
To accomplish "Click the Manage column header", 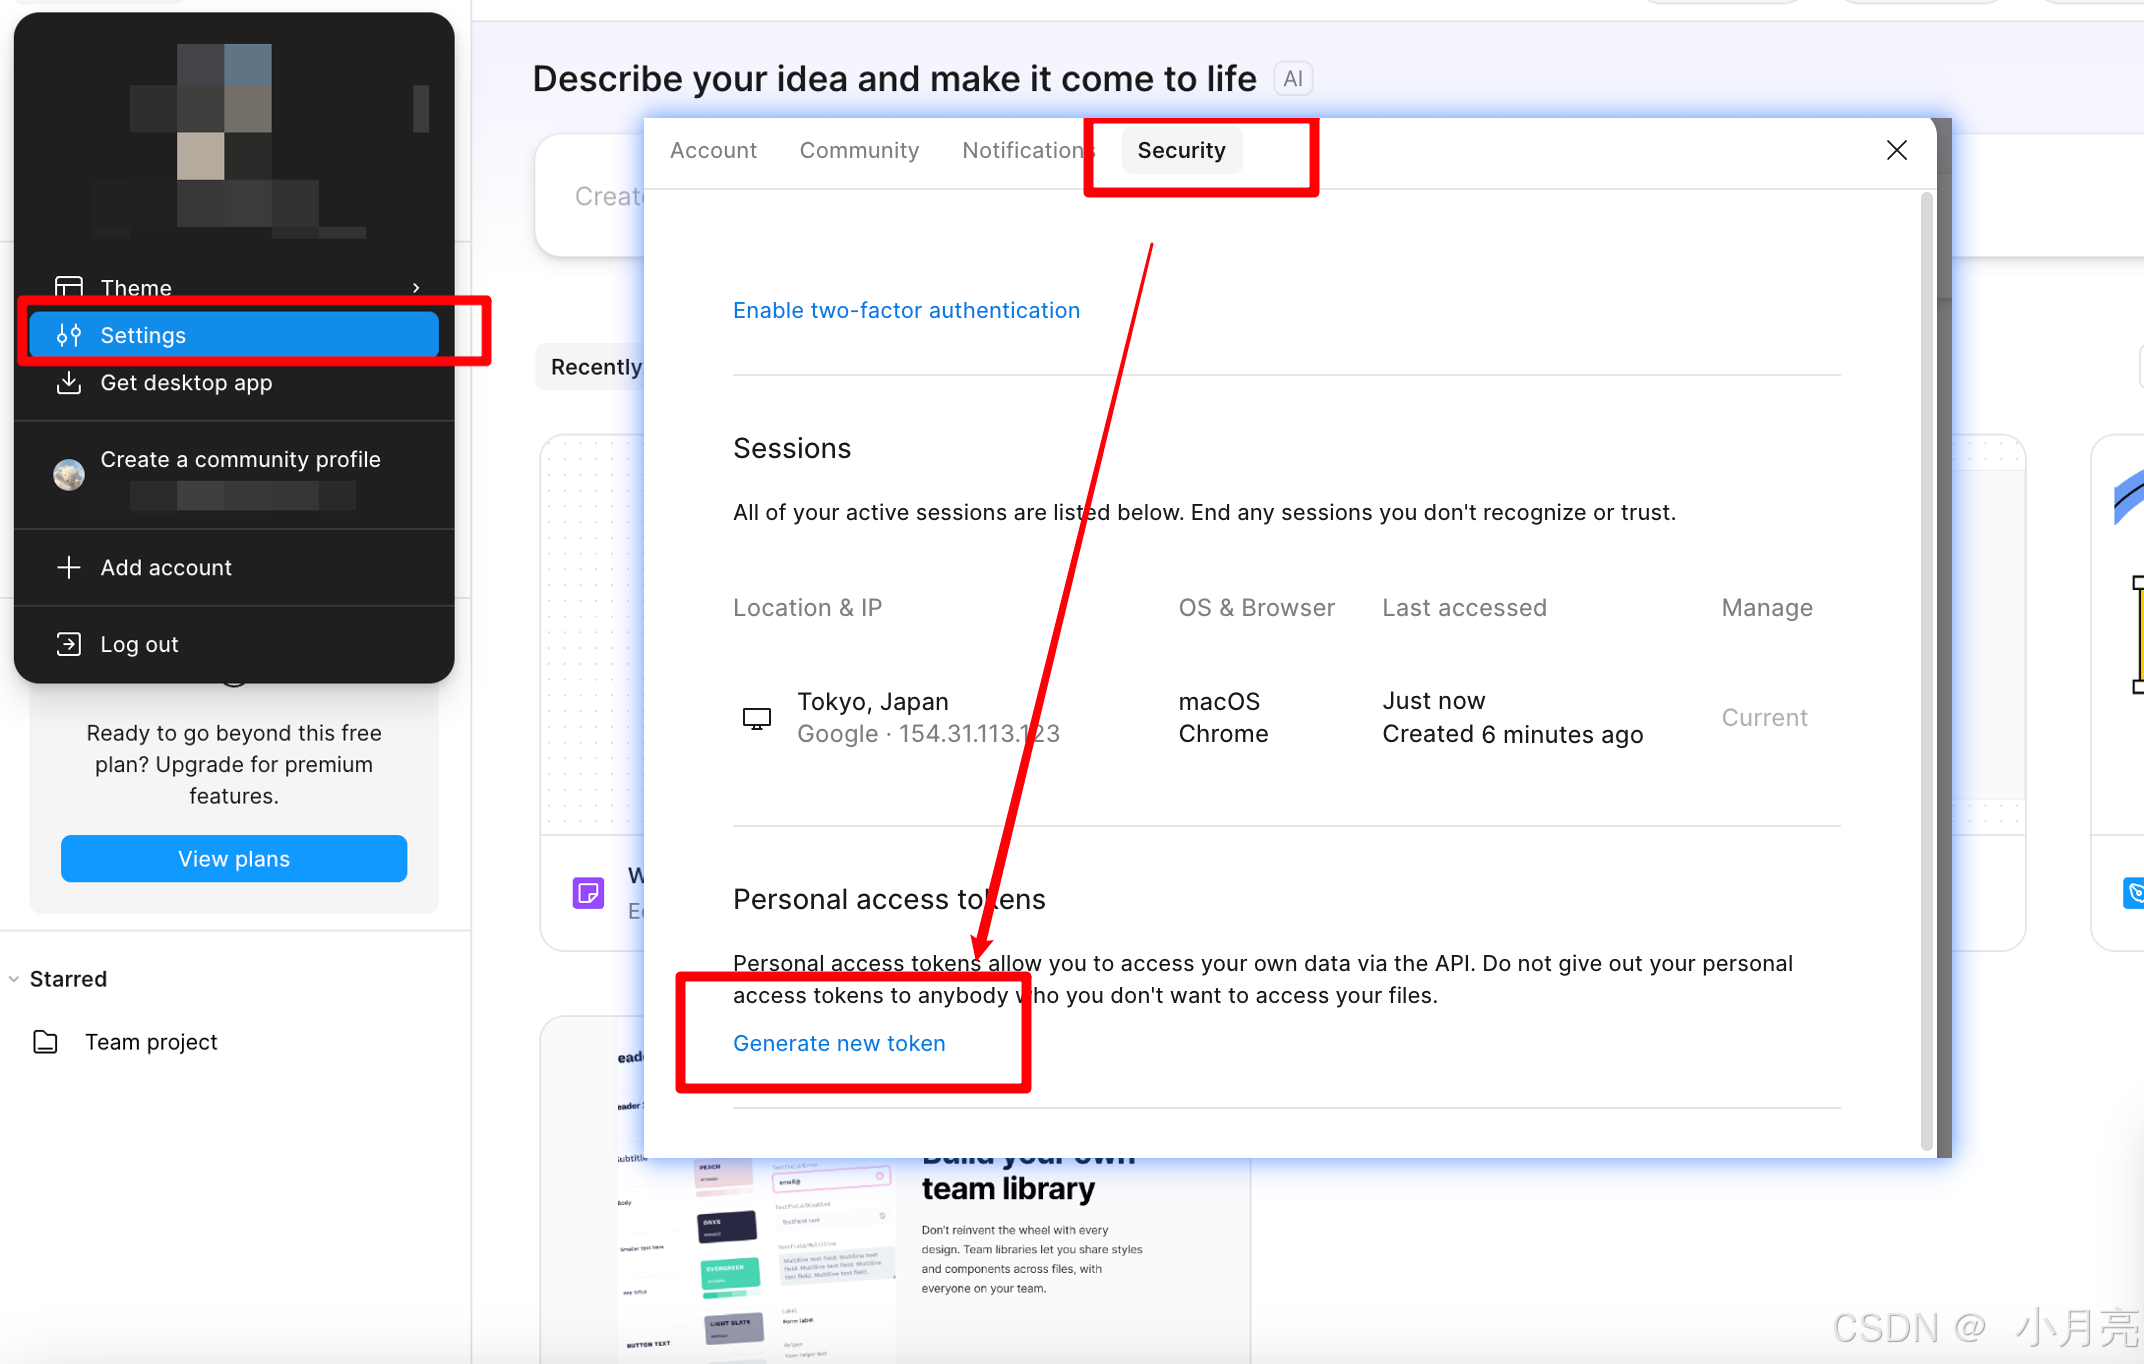I will pyautogui.click(x=1766, y=607).
